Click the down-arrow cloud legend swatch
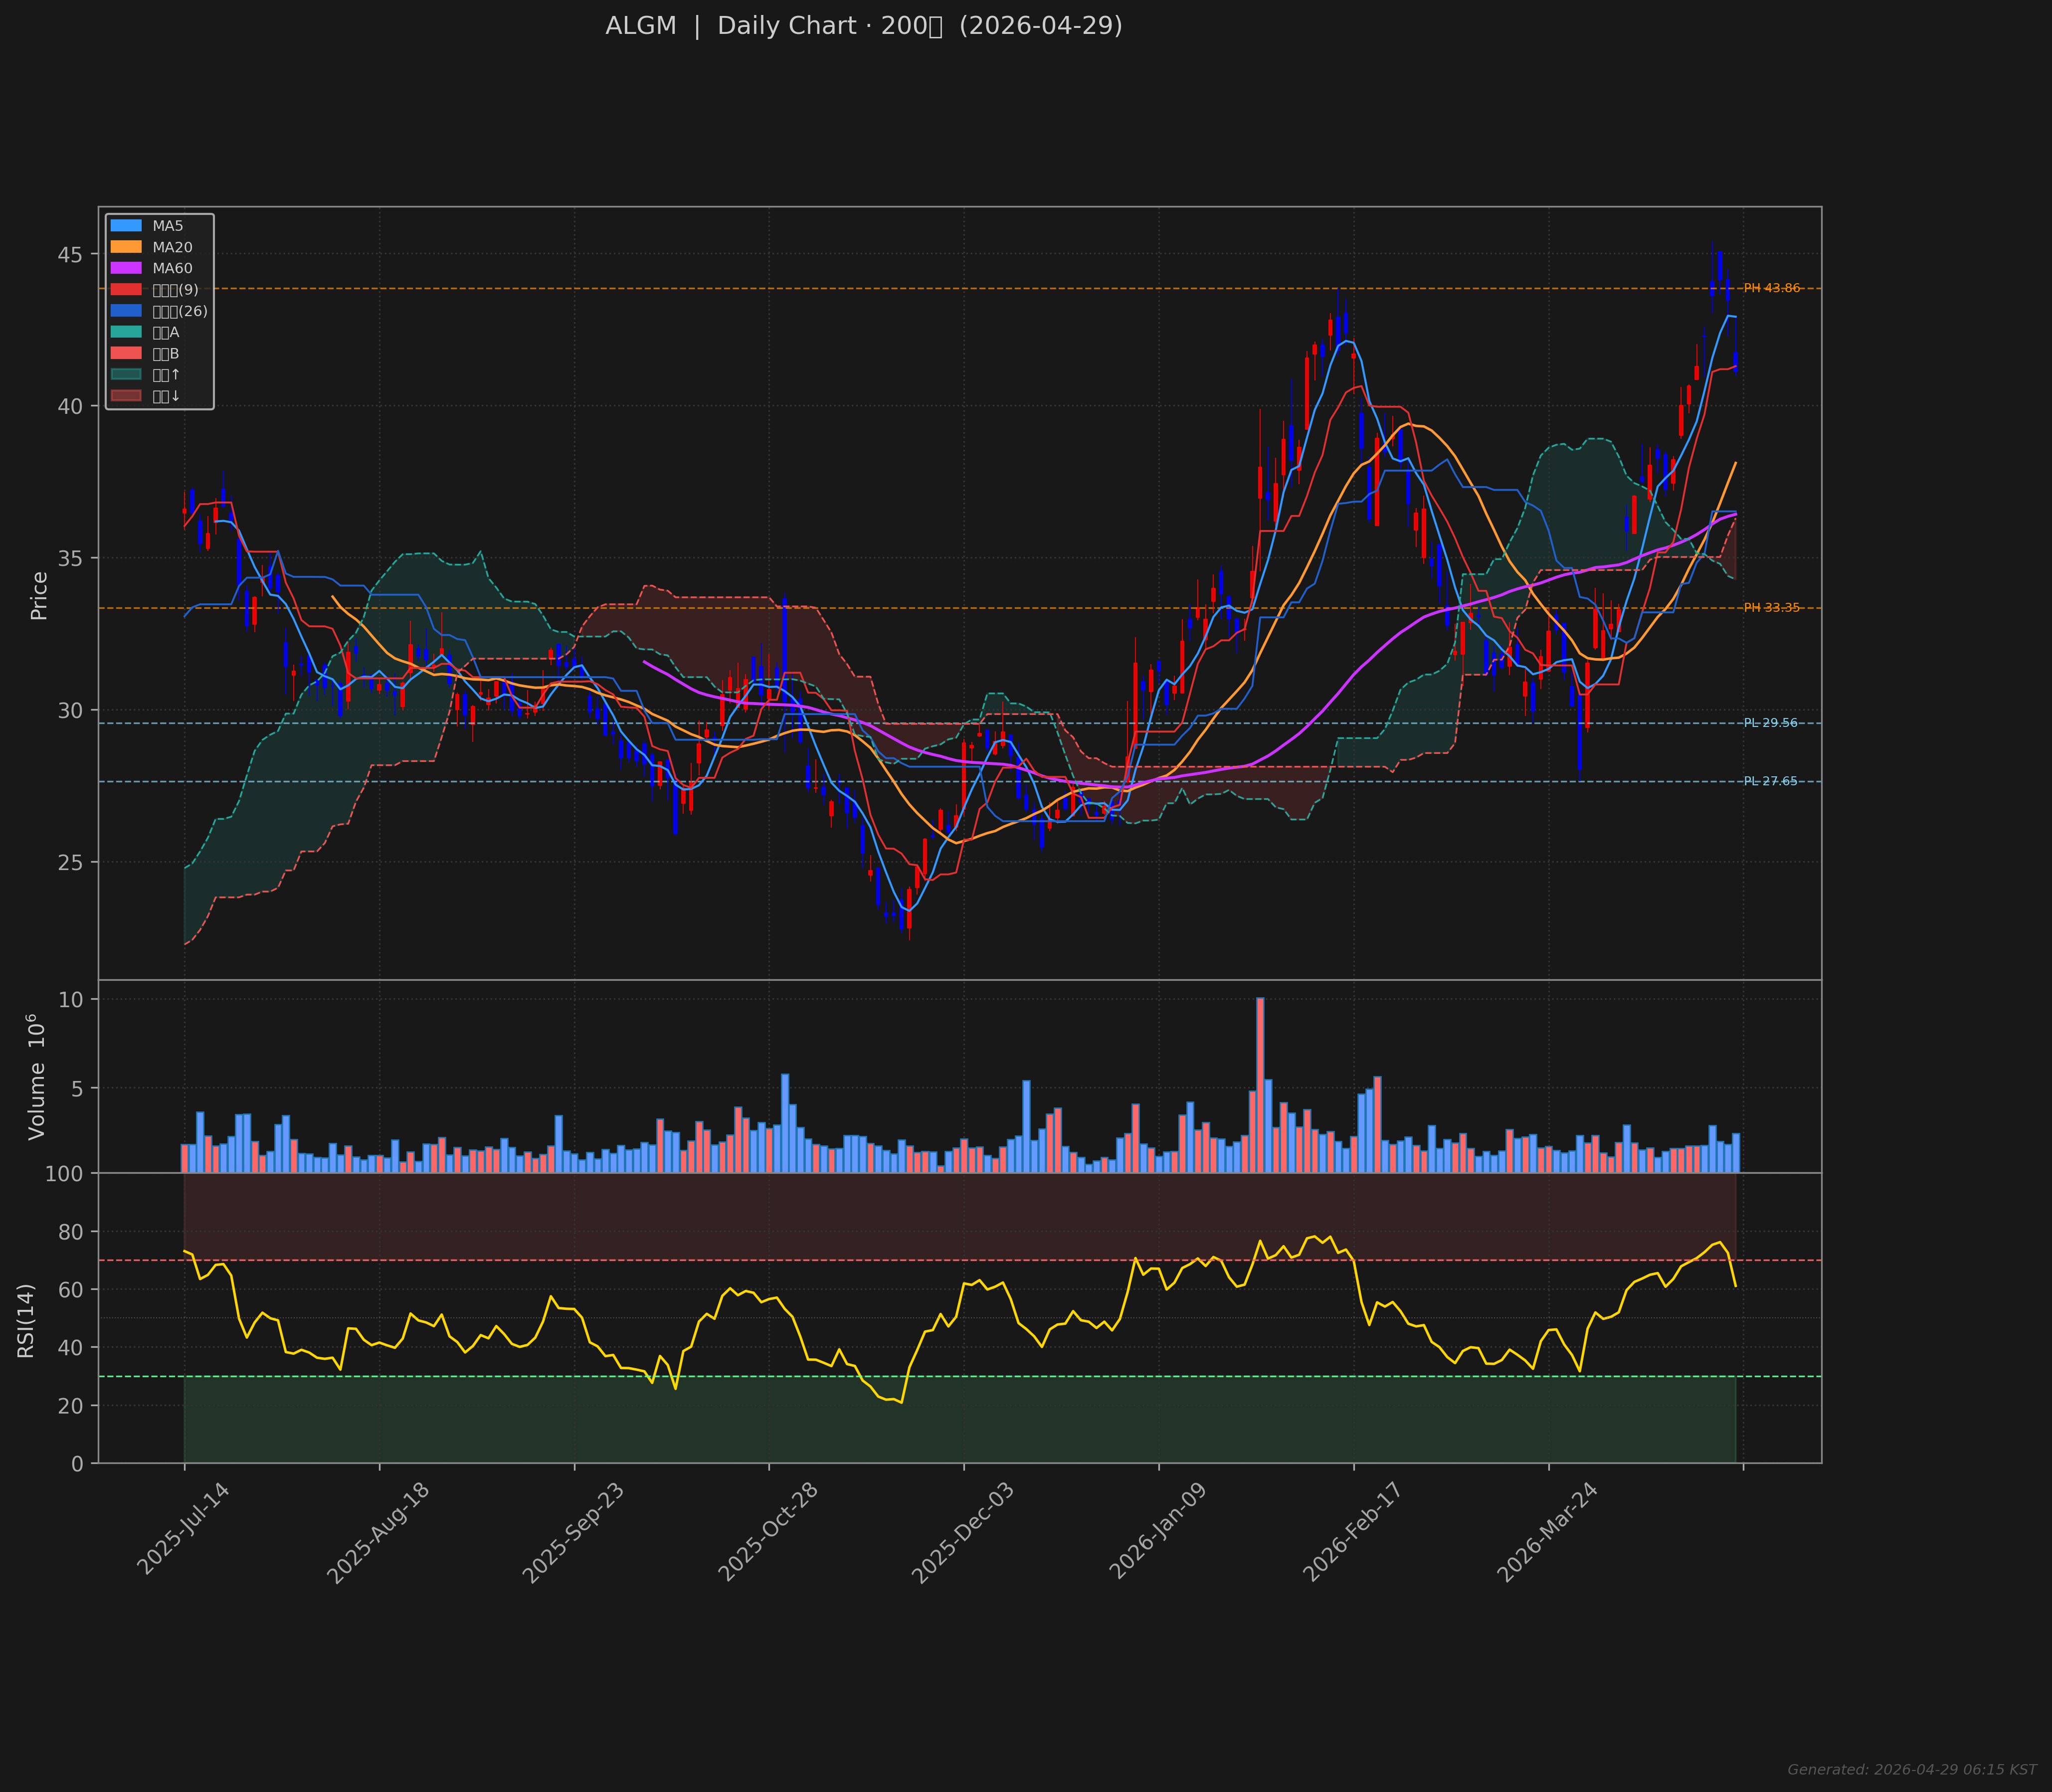Image resolution: width=2052 pixels, height=1792 pixels. coord(126,396)
